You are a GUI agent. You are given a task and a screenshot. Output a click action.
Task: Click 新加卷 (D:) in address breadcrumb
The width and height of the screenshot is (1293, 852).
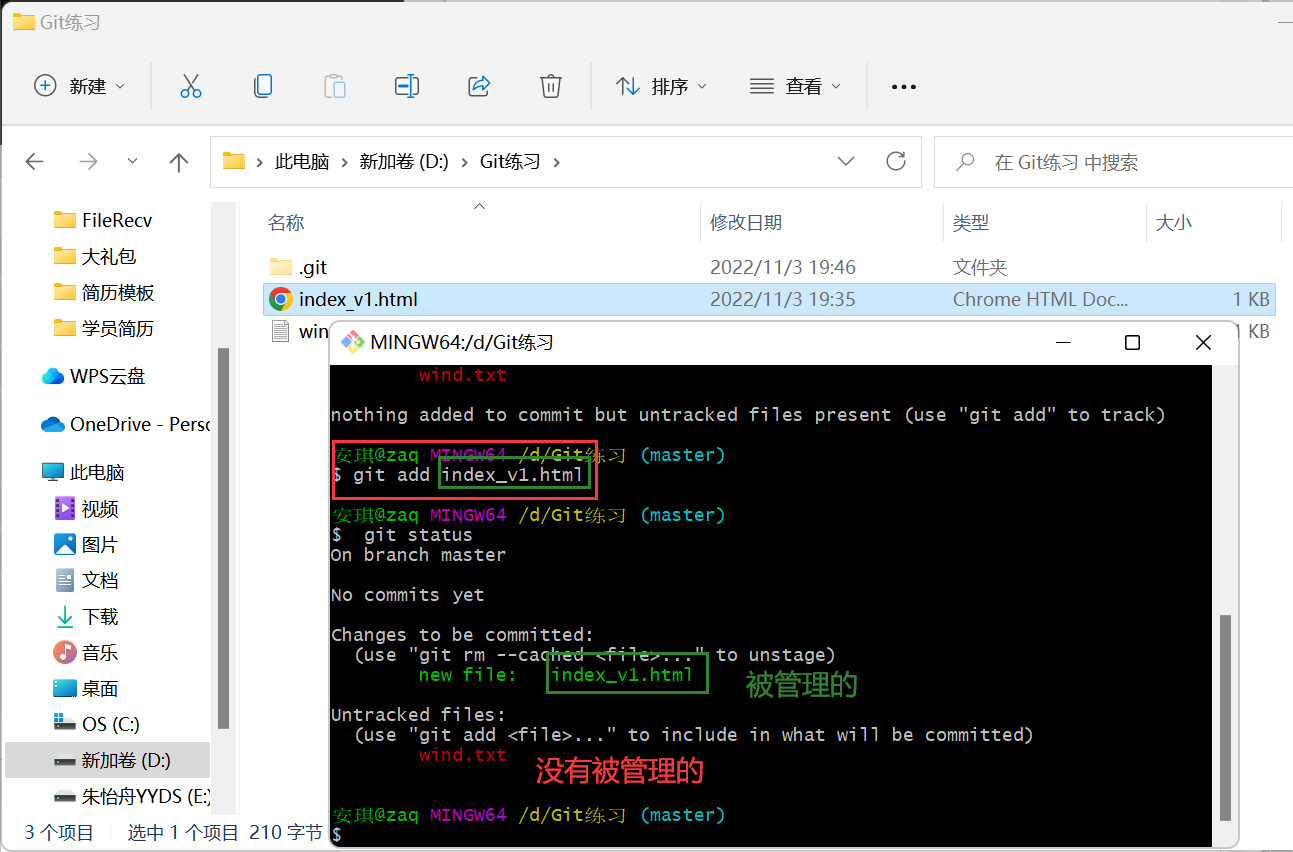[x=404, y=161]
